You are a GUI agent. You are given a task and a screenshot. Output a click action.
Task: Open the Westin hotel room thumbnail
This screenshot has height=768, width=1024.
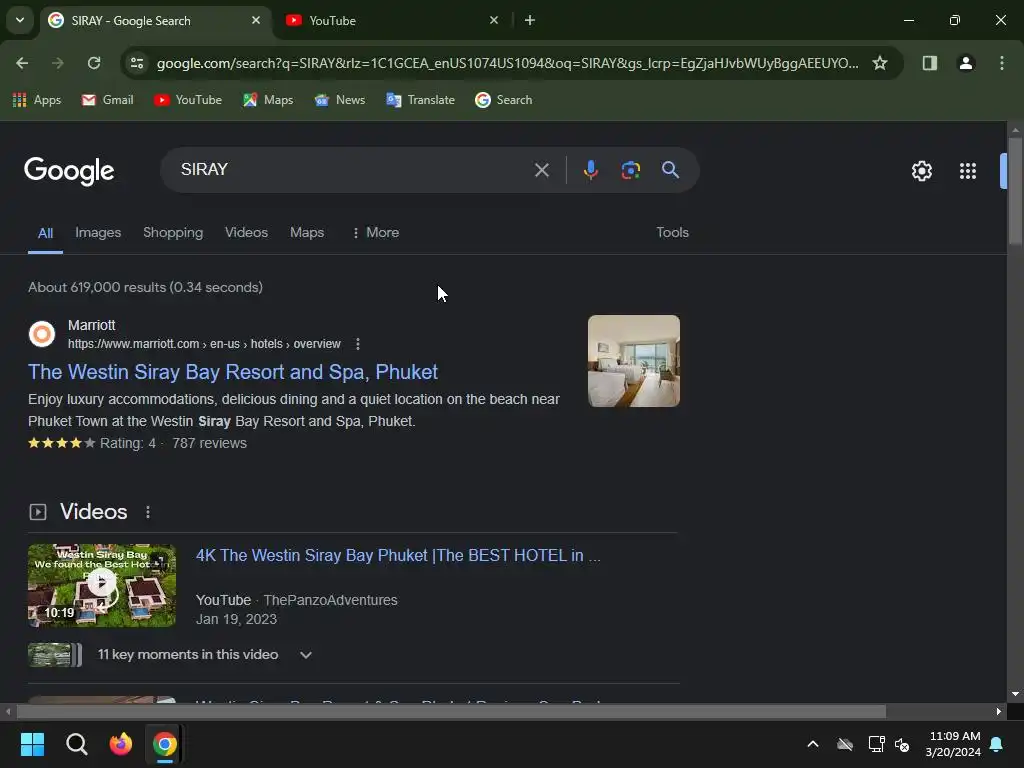coord(633,361)
